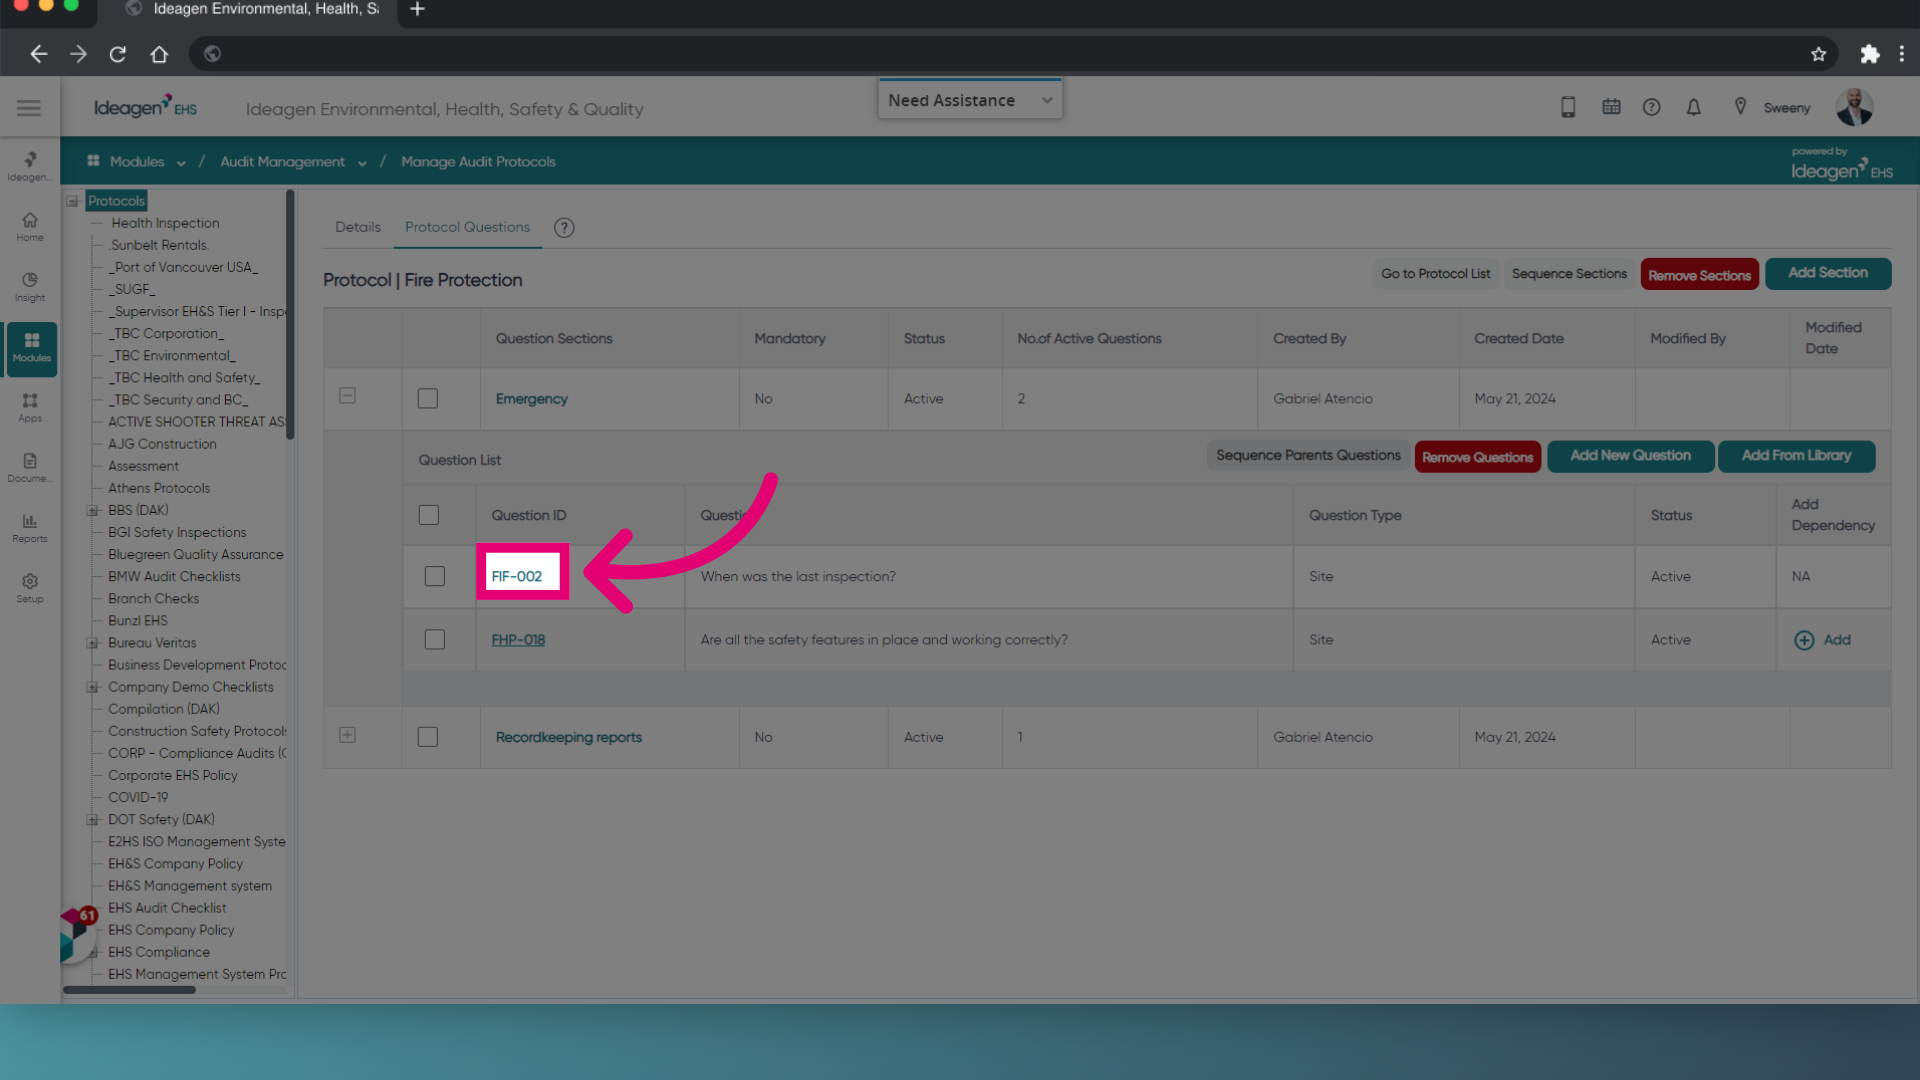The width and height of the screenshot is (1920, 1080).
Task: Click the red Remove Questions button
Action: (x=1477, y=457)
